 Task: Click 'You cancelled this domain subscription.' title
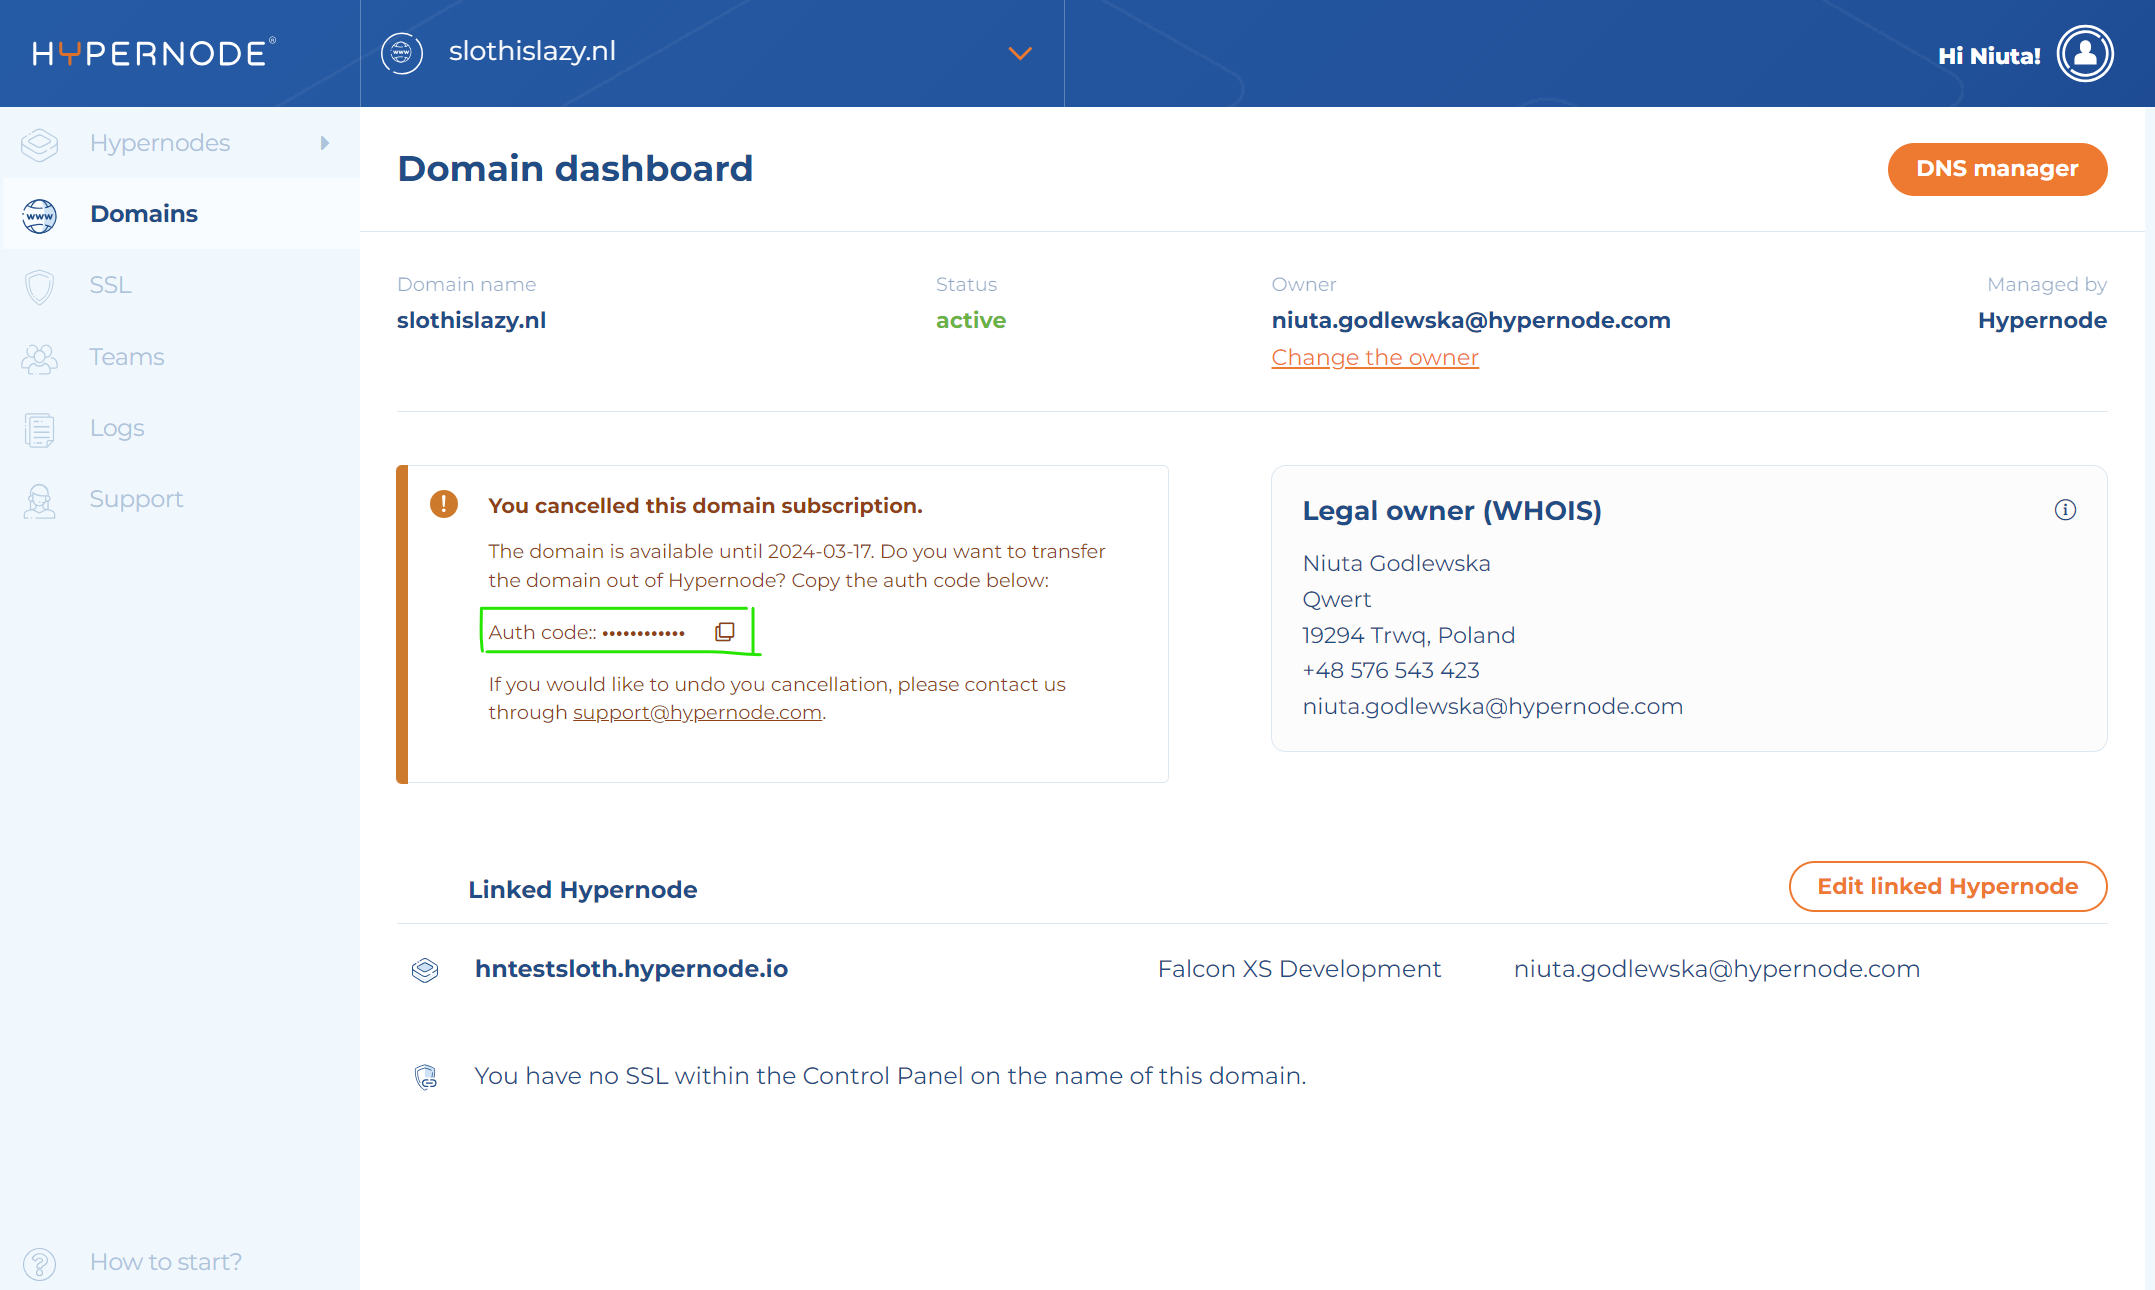pyautogui.click(x=705, y=506)
